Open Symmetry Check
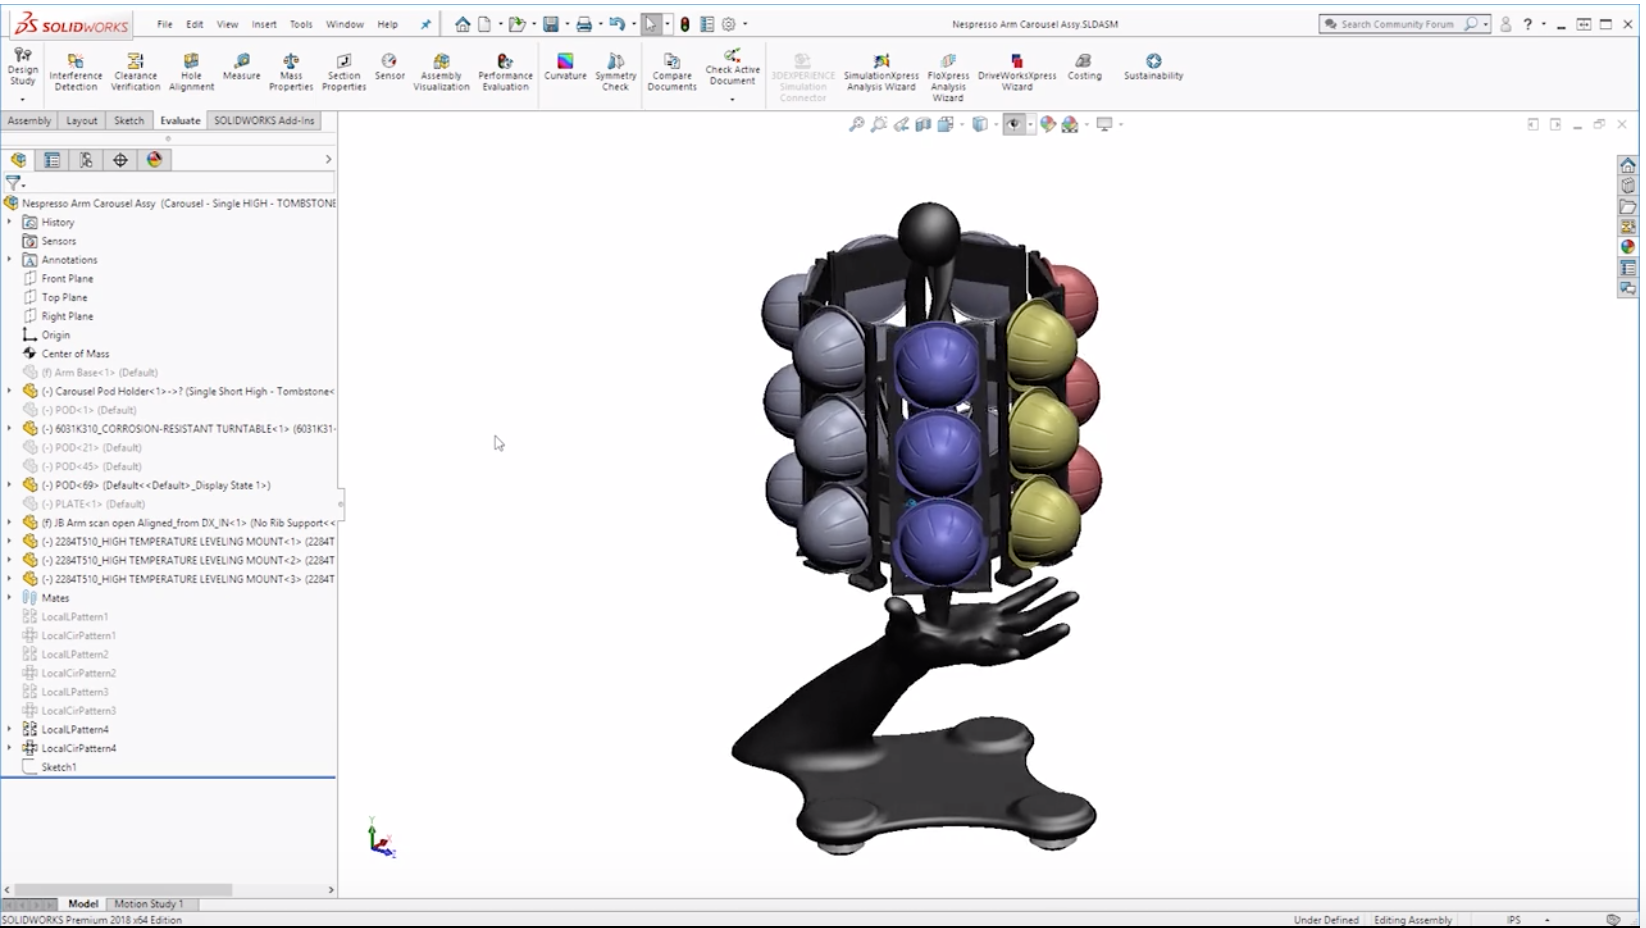1646x928 pixels. tap(615, 73)
